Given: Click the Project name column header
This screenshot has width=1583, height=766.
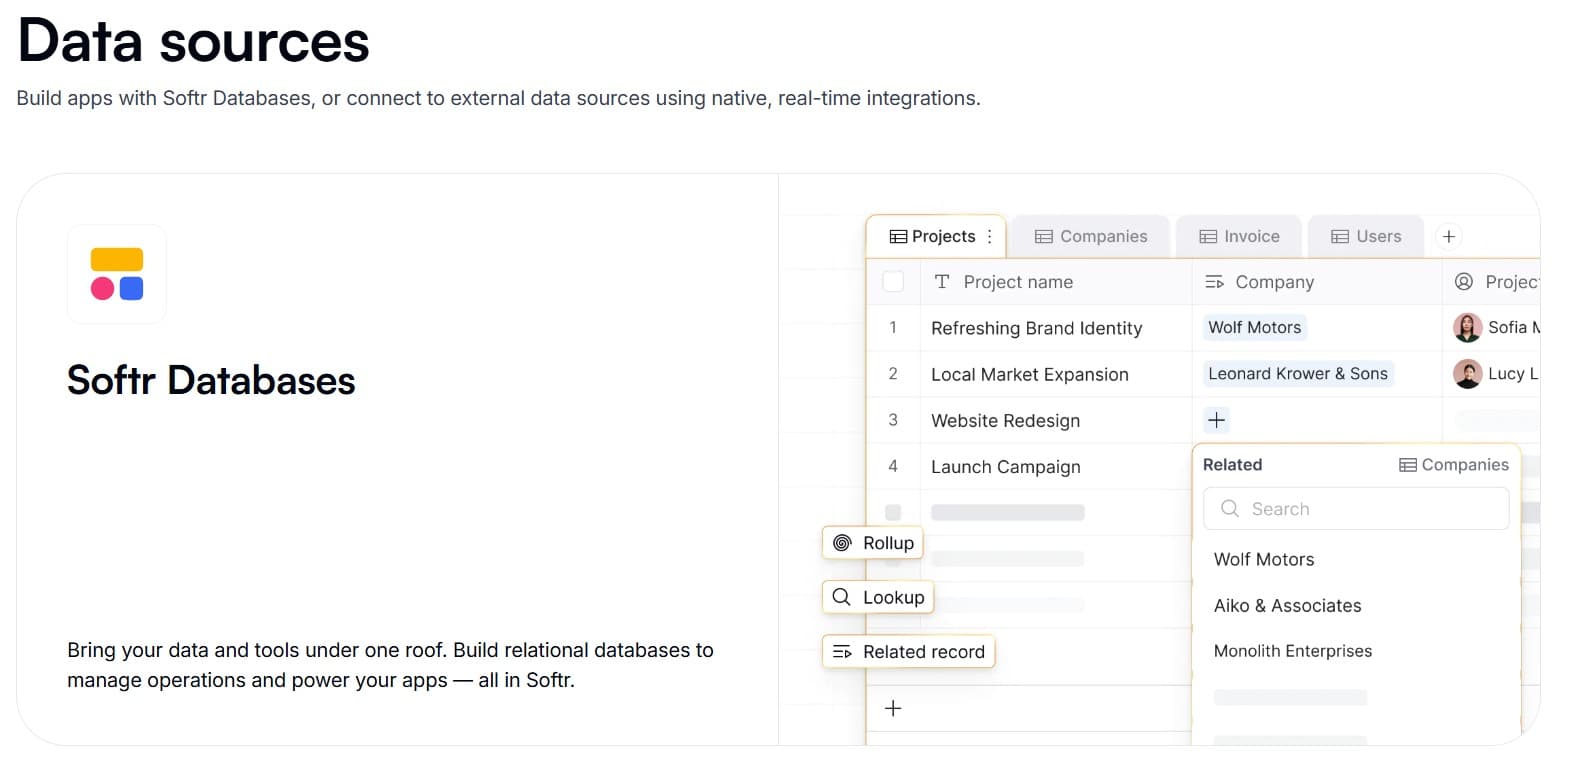Looking at the screenshot, I should click(x=1056, y=282).
